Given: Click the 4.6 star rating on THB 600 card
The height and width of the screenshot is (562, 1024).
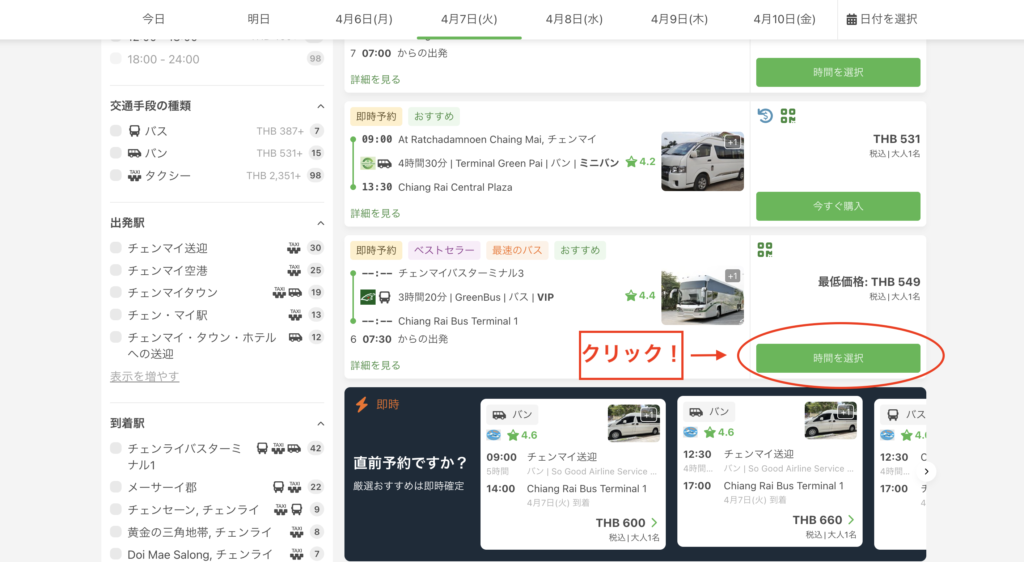Looking at the screenshot, I should (x=522, y=435).
